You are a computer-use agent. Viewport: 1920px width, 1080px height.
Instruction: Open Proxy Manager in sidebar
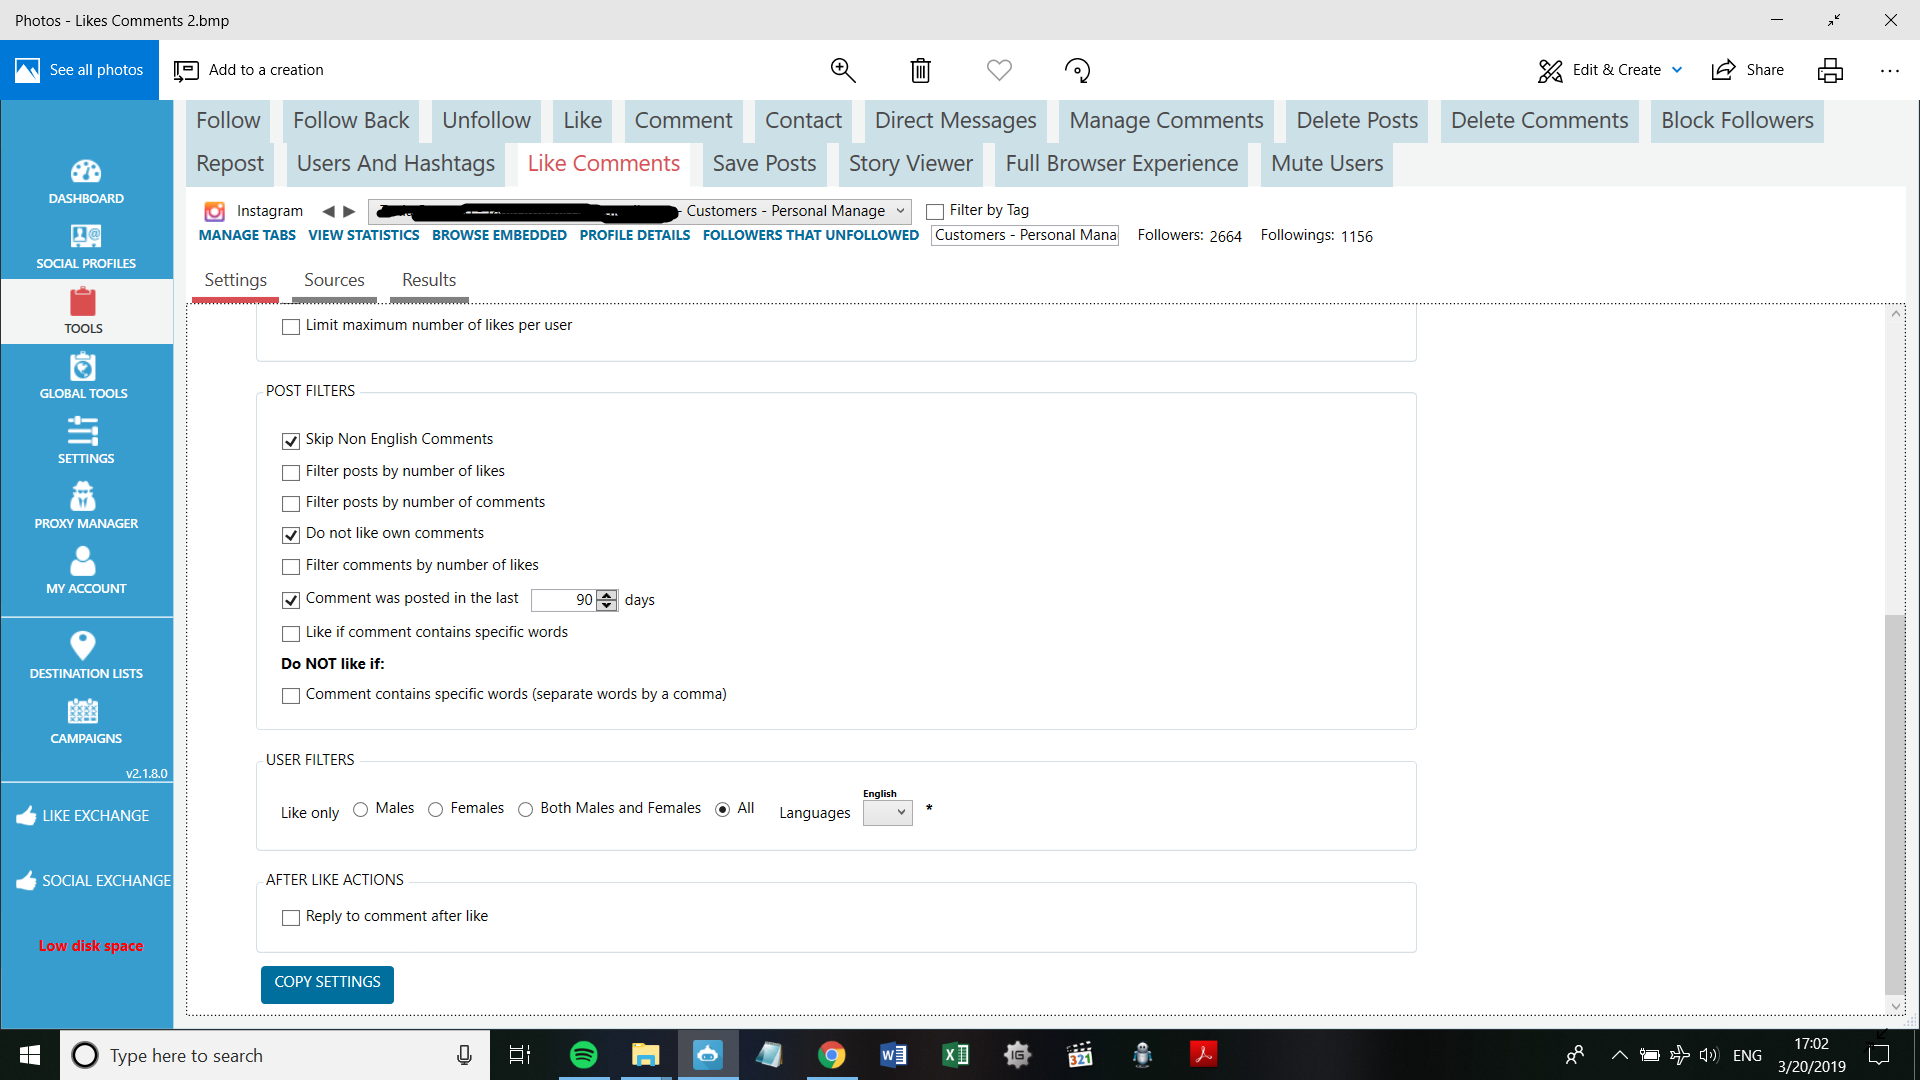[x=86, y=507]
